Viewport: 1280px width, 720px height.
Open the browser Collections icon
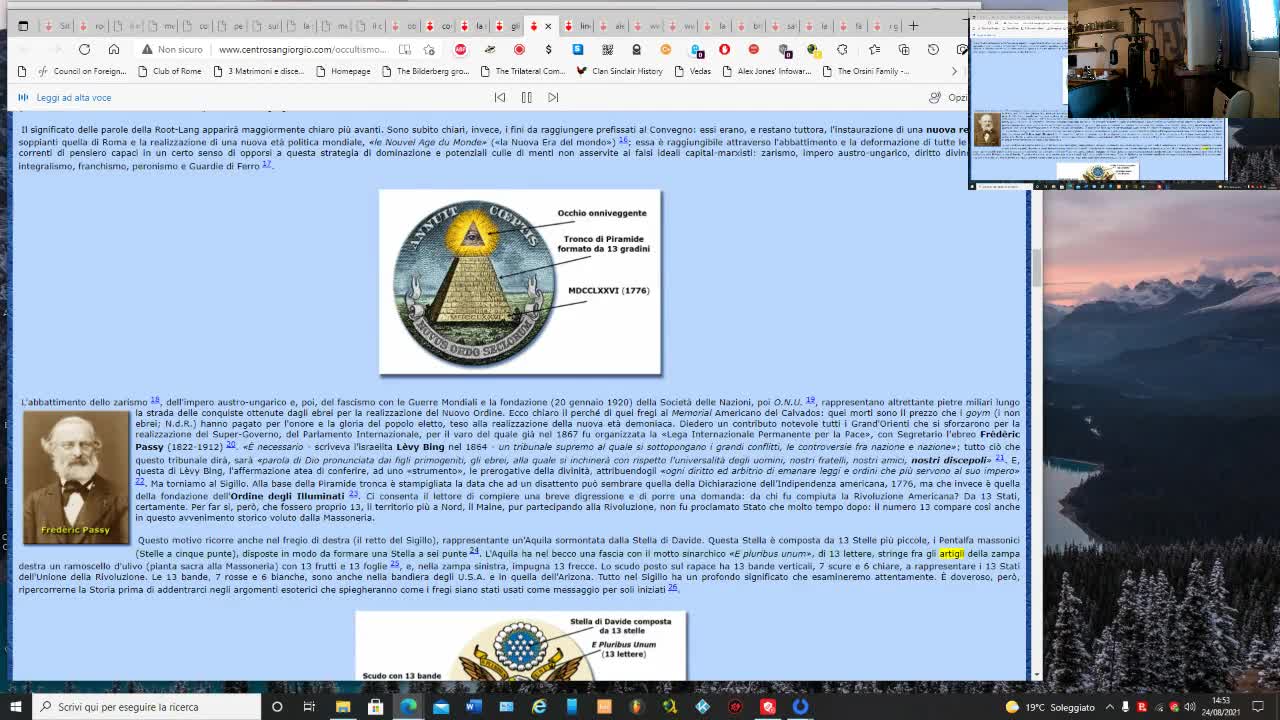(903, 49)
